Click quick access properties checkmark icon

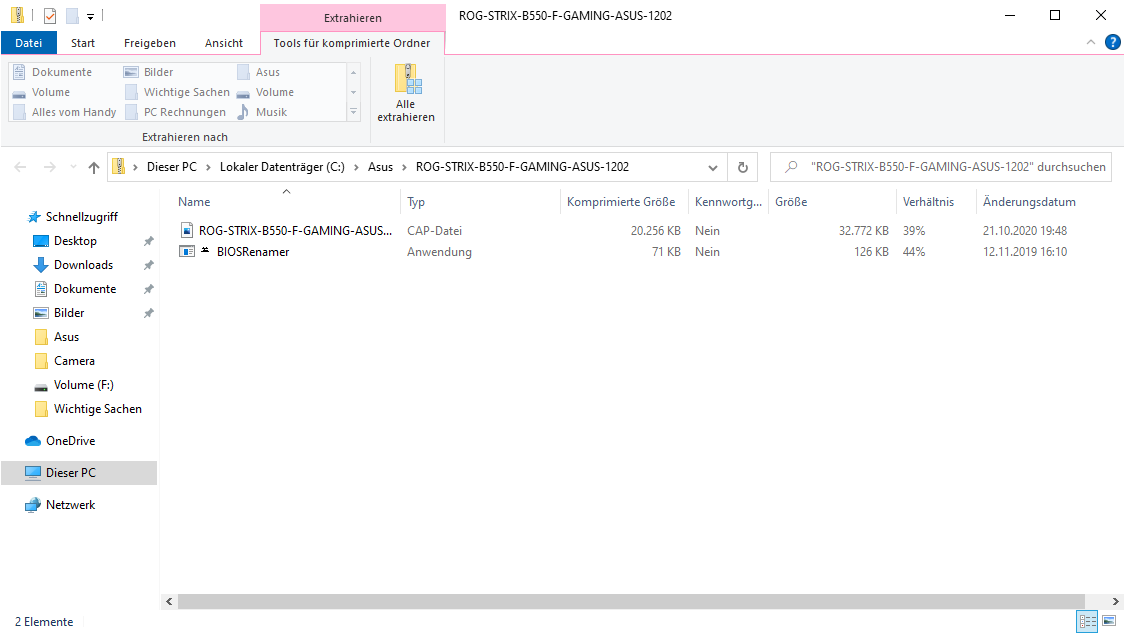pos(50,16)
